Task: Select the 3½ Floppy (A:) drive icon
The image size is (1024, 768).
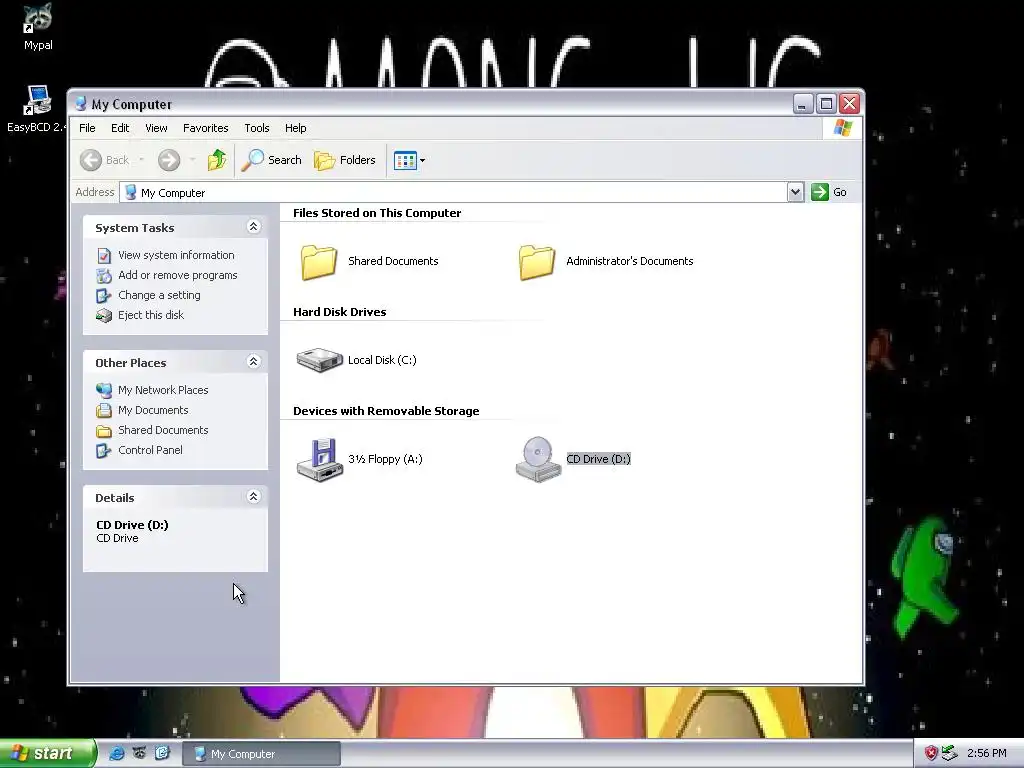Action: pos(319,460)
